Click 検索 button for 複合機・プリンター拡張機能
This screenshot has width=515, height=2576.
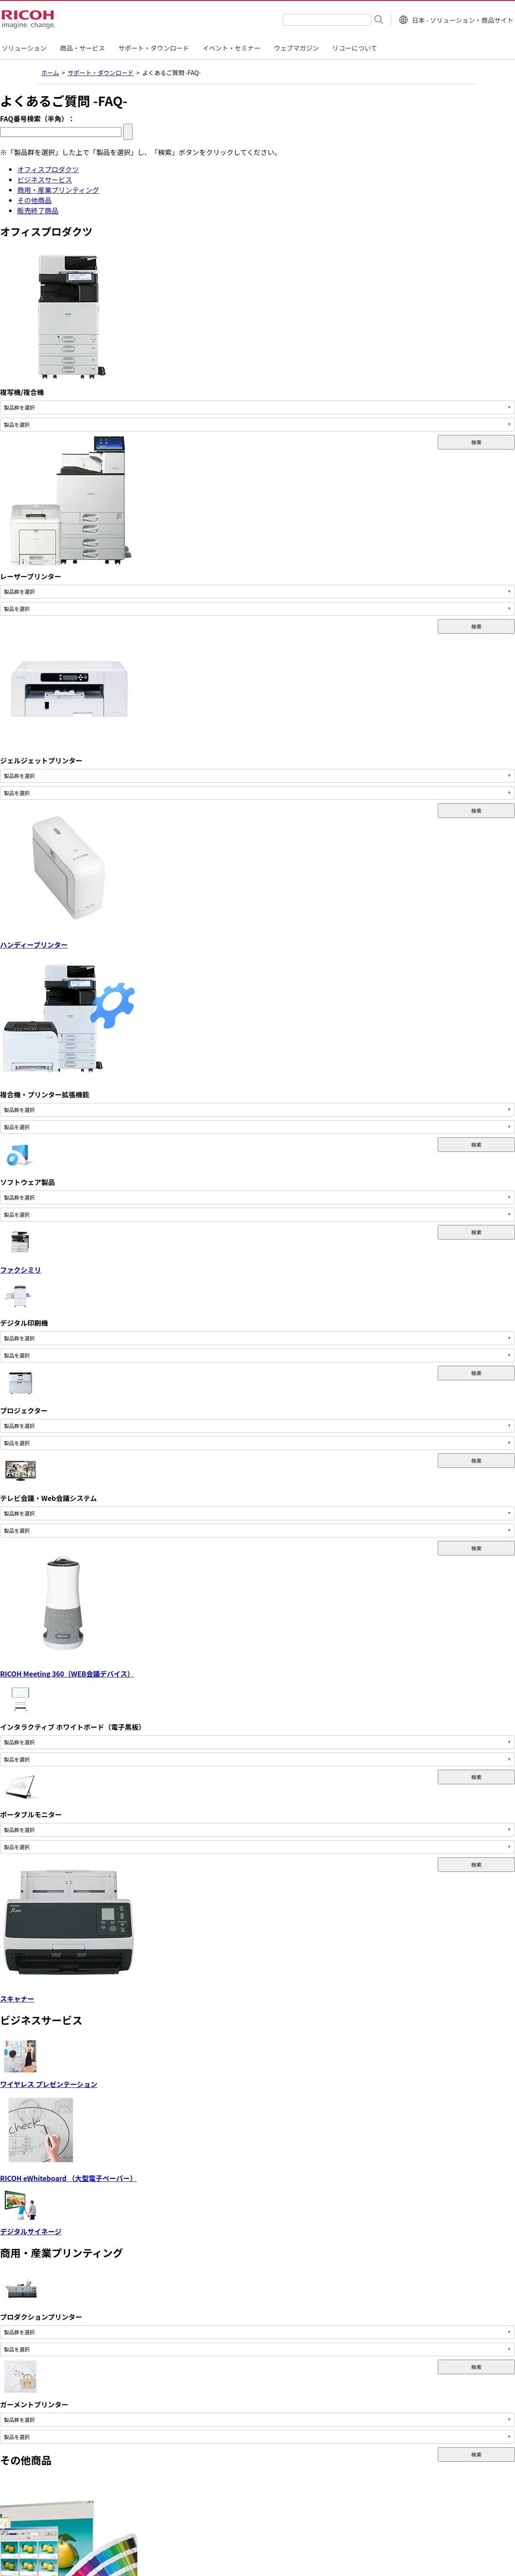(x=476, y=1144)
